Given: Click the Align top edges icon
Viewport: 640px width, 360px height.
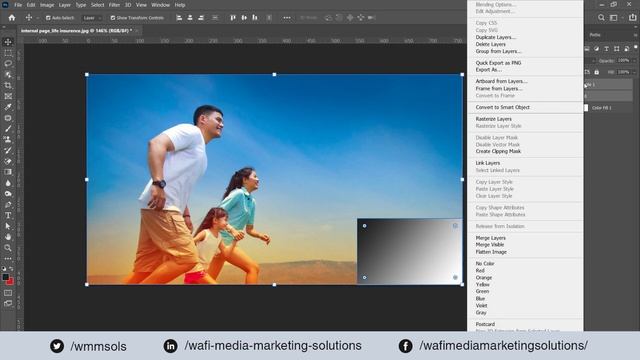Looking at the screenshot, I should [233, 18].
